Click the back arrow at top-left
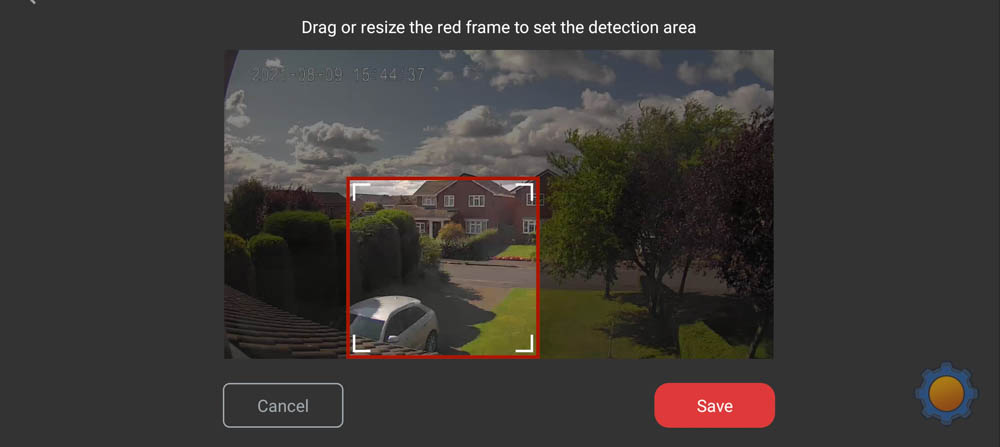The height and width of the screenshot is (447, 1000). point(31,2)
